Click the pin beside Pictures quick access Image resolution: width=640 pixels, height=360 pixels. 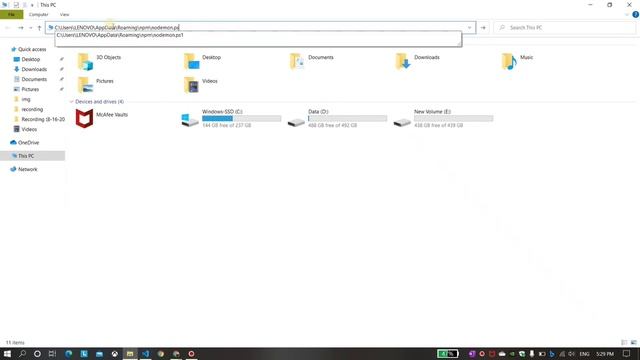[x=62, y=89]
